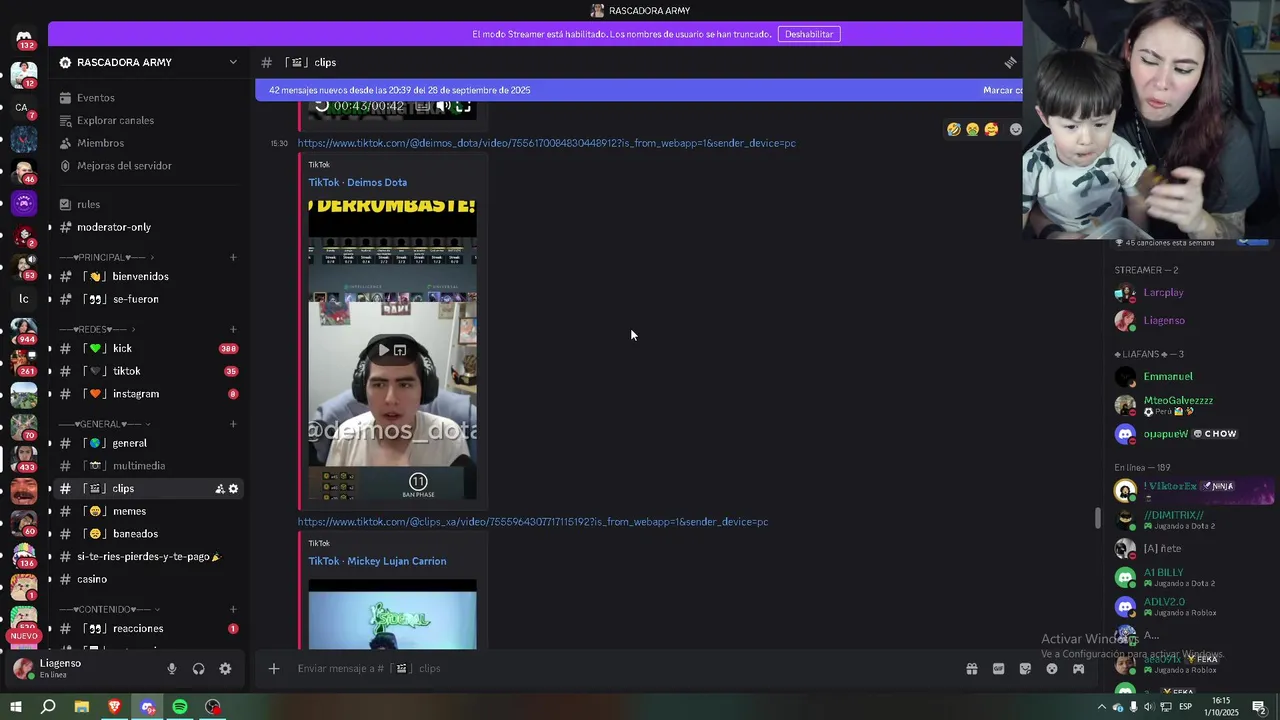
Task: Open user settings gear near Liagenso
Action: (225, 669)
